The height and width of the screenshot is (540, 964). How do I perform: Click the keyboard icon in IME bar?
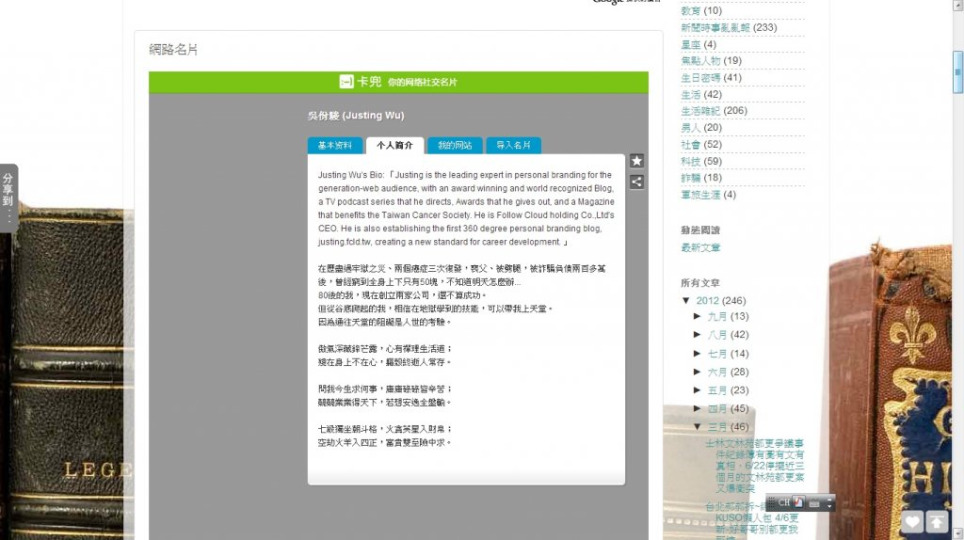coord(815,503)
